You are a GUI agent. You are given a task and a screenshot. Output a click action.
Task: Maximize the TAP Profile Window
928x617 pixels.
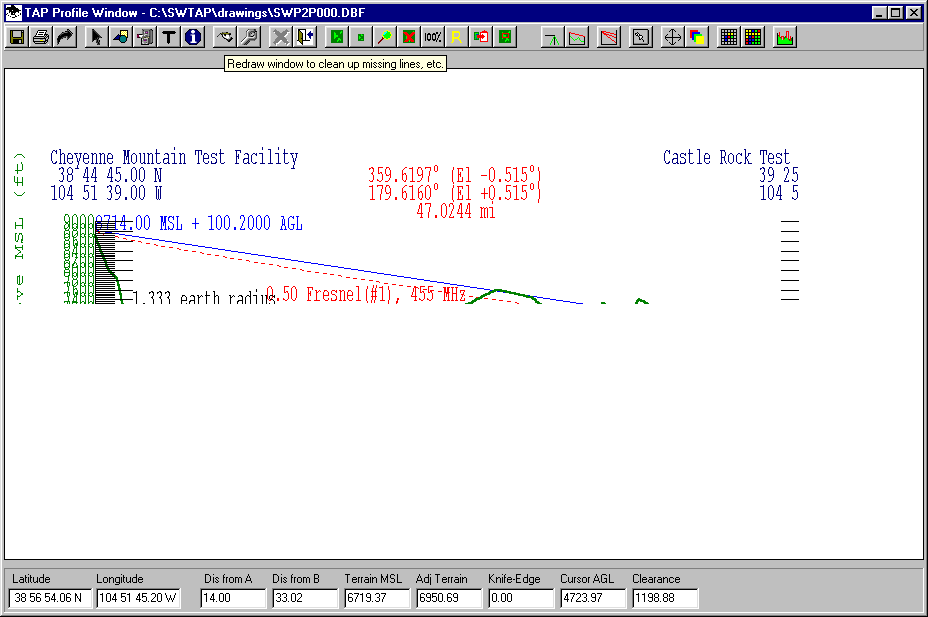click(896, 12)
